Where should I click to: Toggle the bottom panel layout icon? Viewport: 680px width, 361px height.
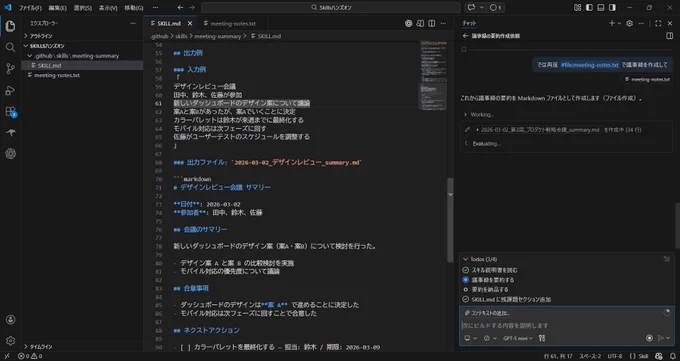click(x=601, y=7)
